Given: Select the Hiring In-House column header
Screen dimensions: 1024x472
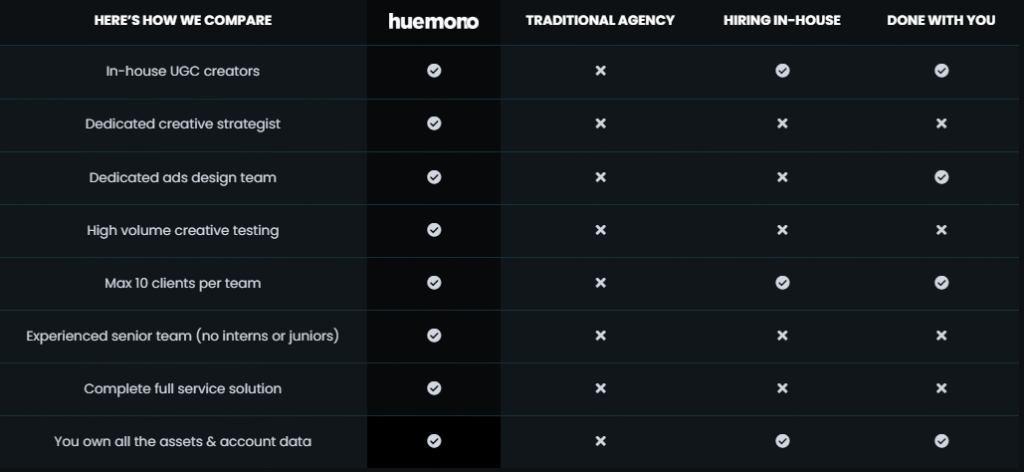Looking at the screenshot, I should click(782, 20).
